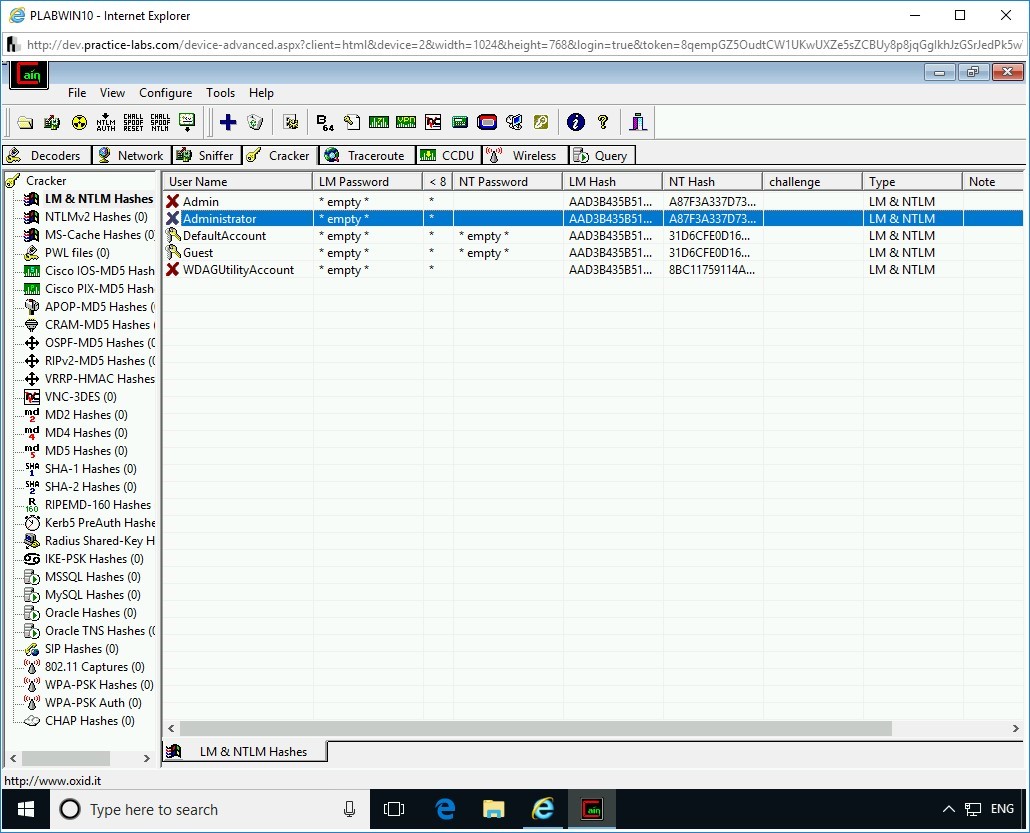Image resolution: width=1030 pixels, height=833 pixels.
Task: Open the Base64 decoder icon
Action: click(x=325, y=122)
